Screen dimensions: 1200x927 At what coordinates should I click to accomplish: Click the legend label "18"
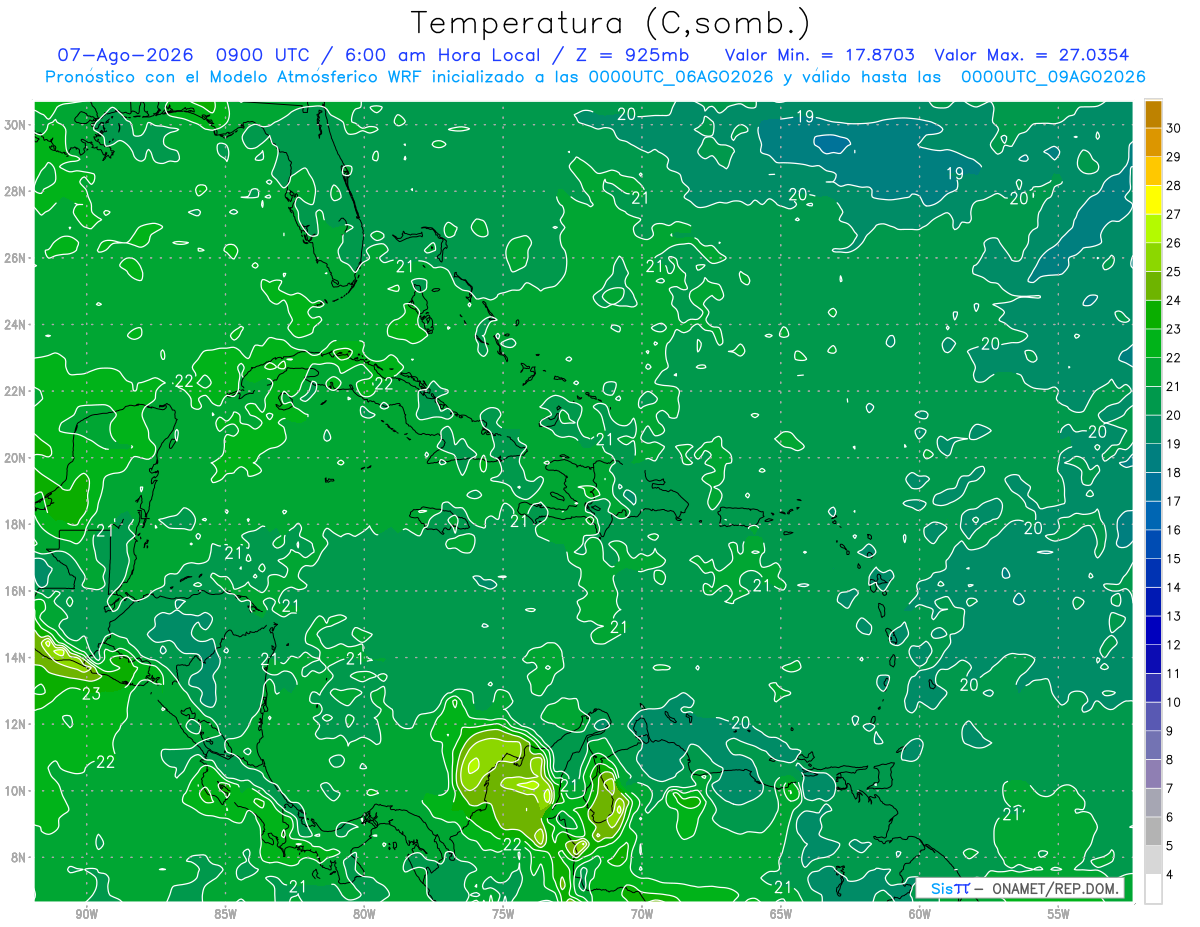[x=1174, y=472]
